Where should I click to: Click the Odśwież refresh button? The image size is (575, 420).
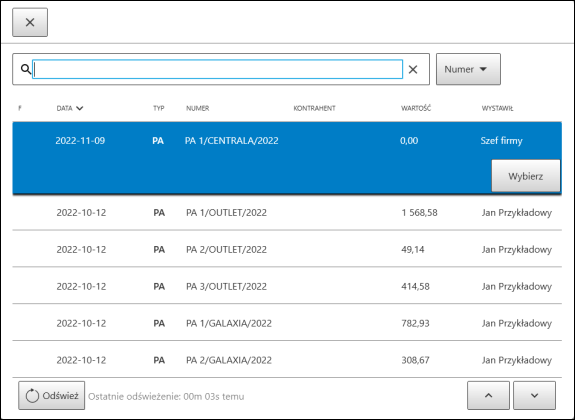click(52, 395)
